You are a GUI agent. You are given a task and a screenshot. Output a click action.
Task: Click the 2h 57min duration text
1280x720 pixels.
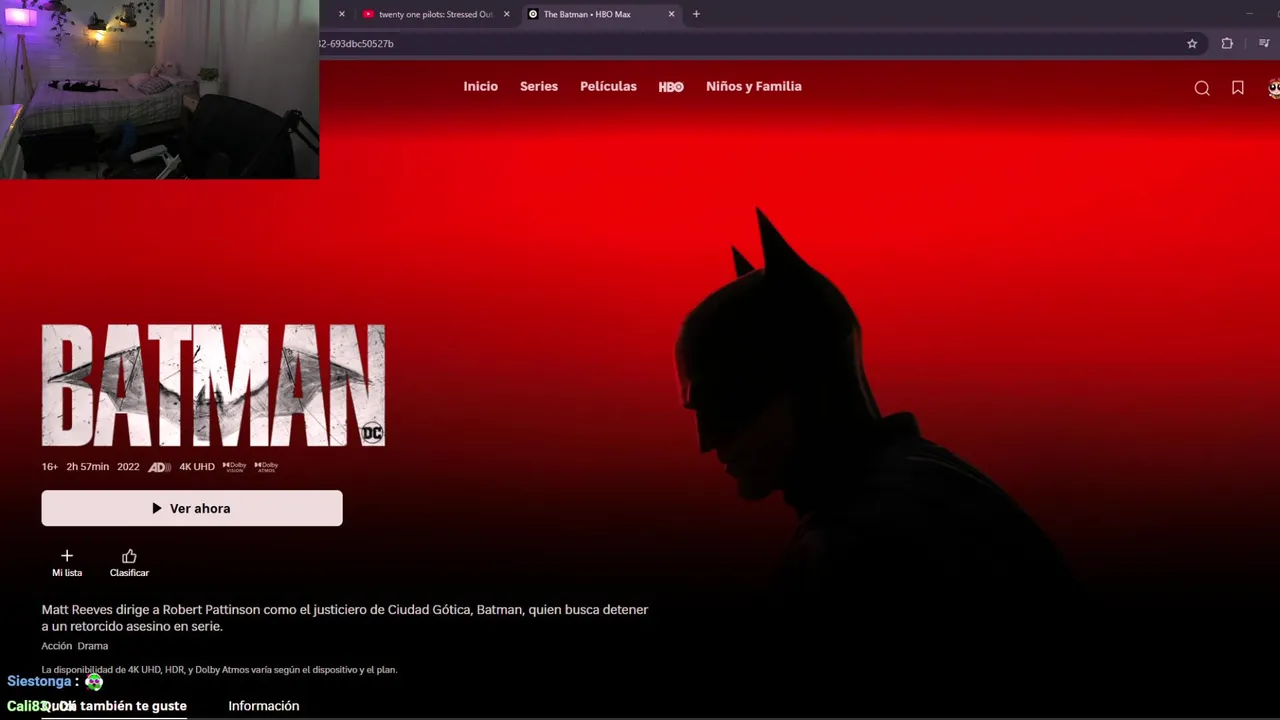pos(88,467)
